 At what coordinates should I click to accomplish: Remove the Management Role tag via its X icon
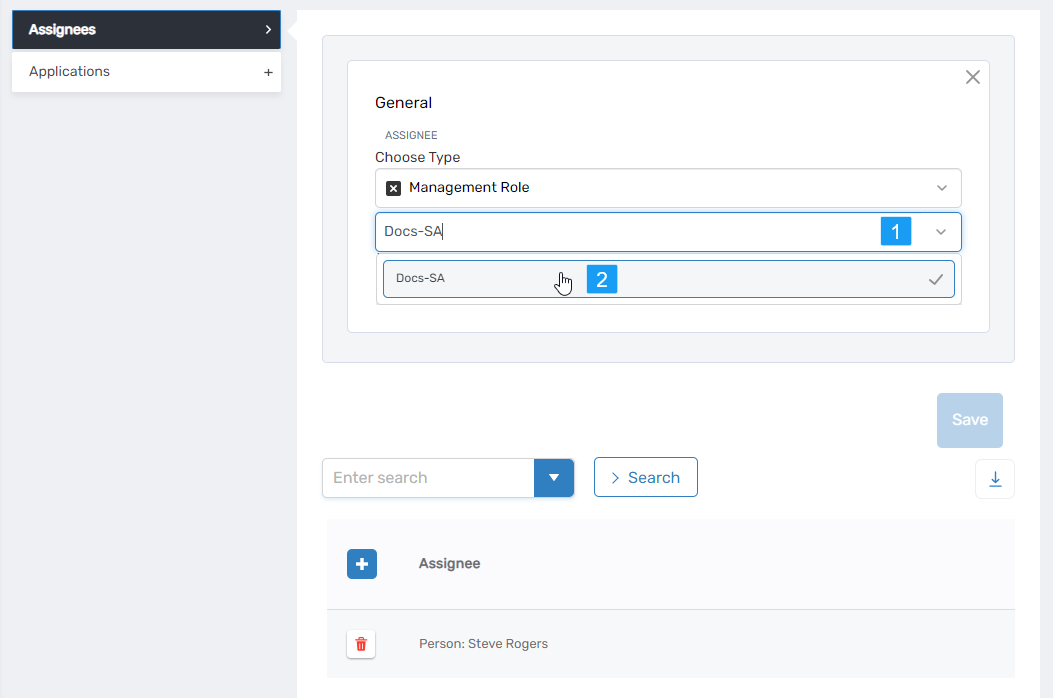(392, 187)
